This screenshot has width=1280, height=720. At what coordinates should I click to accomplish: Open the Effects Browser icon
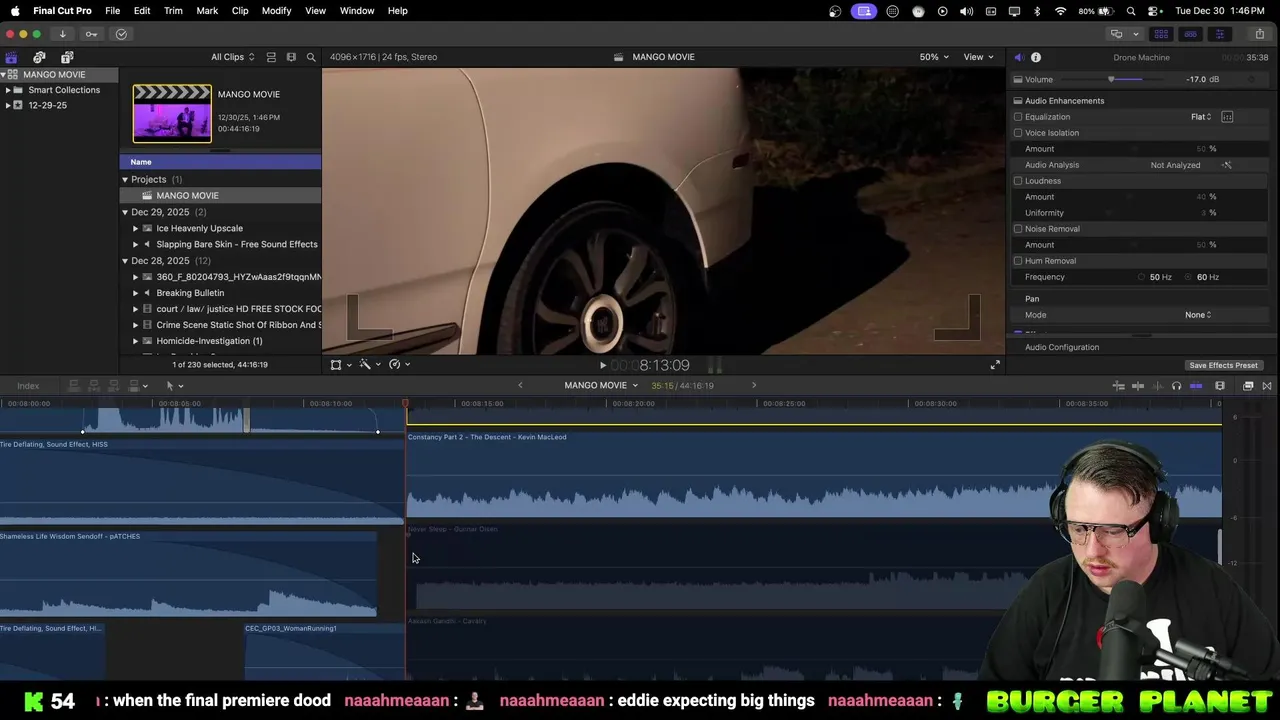coord(1248,386)
